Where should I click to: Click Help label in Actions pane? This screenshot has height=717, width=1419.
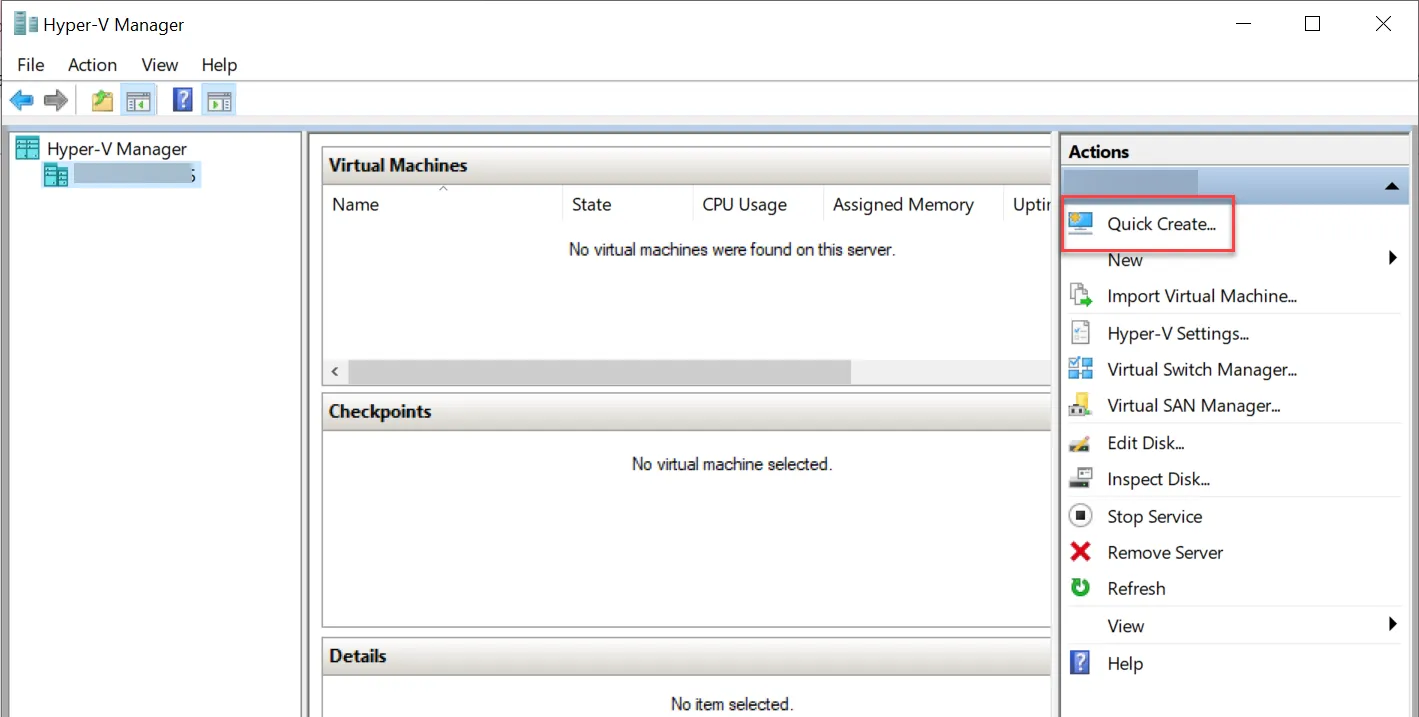[1125, 663]
